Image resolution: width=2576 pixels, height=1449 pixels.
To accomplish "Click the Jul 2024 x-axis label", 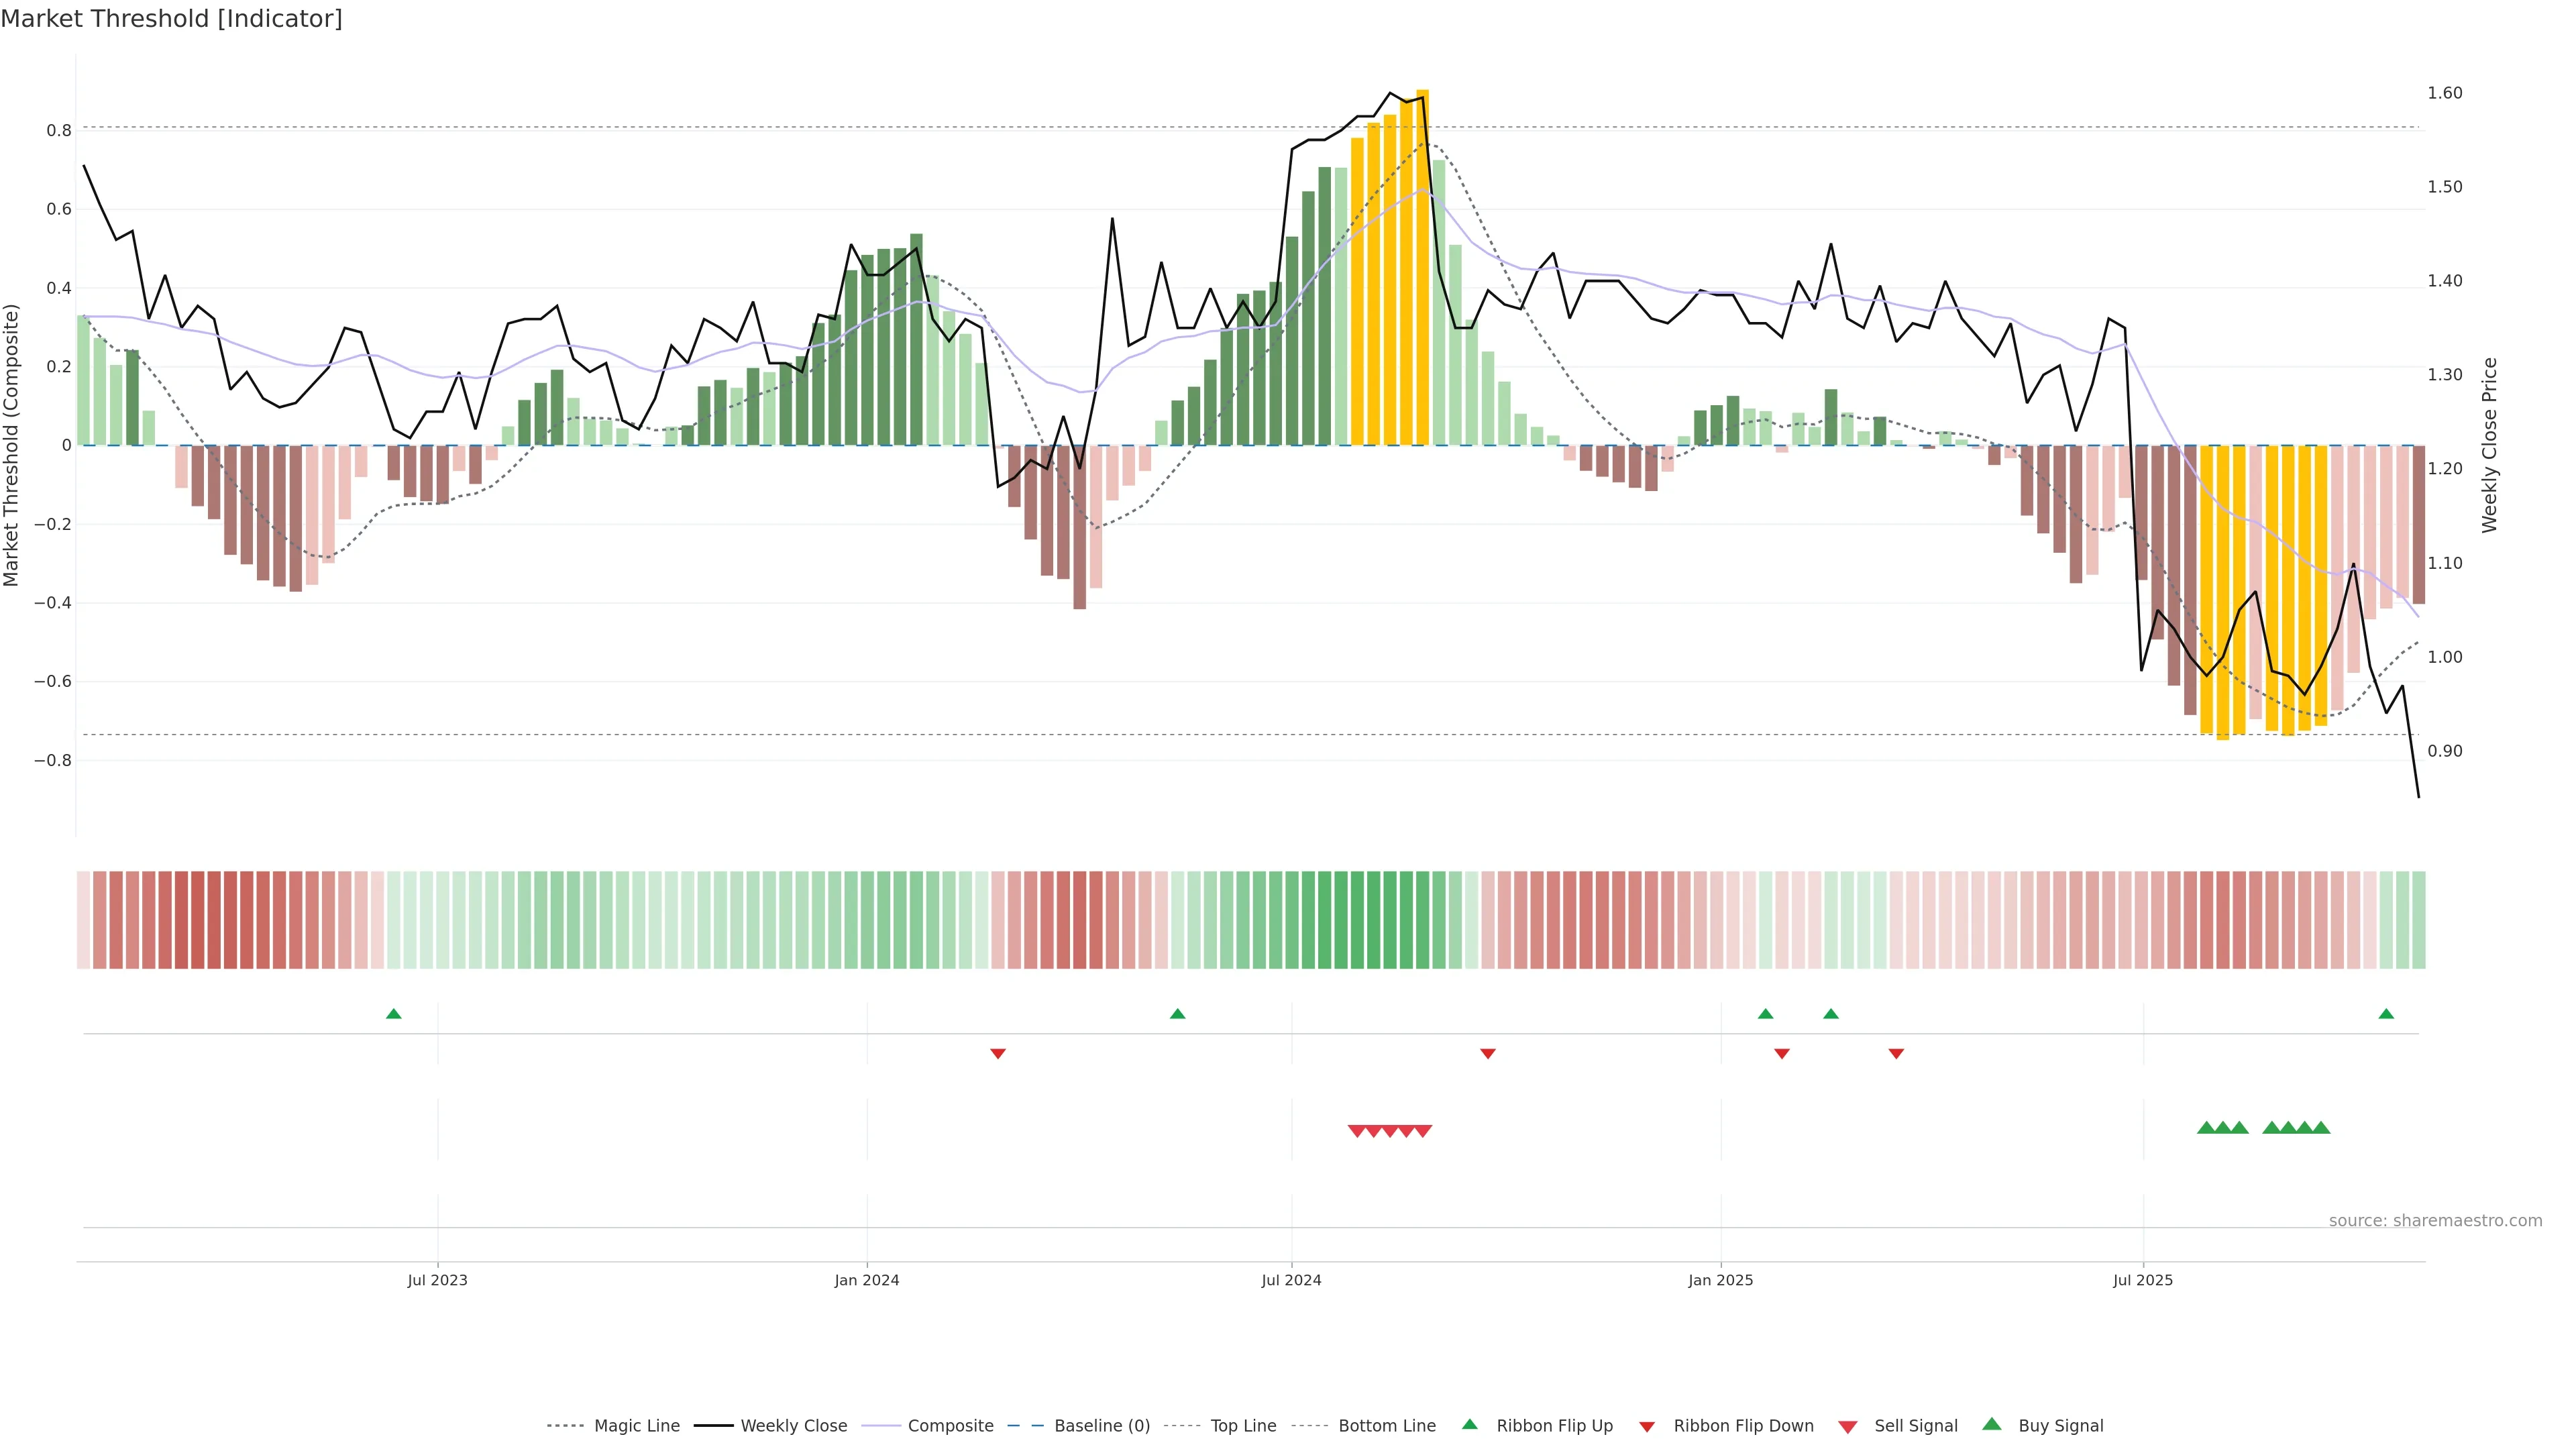I will point(1291,1280).
